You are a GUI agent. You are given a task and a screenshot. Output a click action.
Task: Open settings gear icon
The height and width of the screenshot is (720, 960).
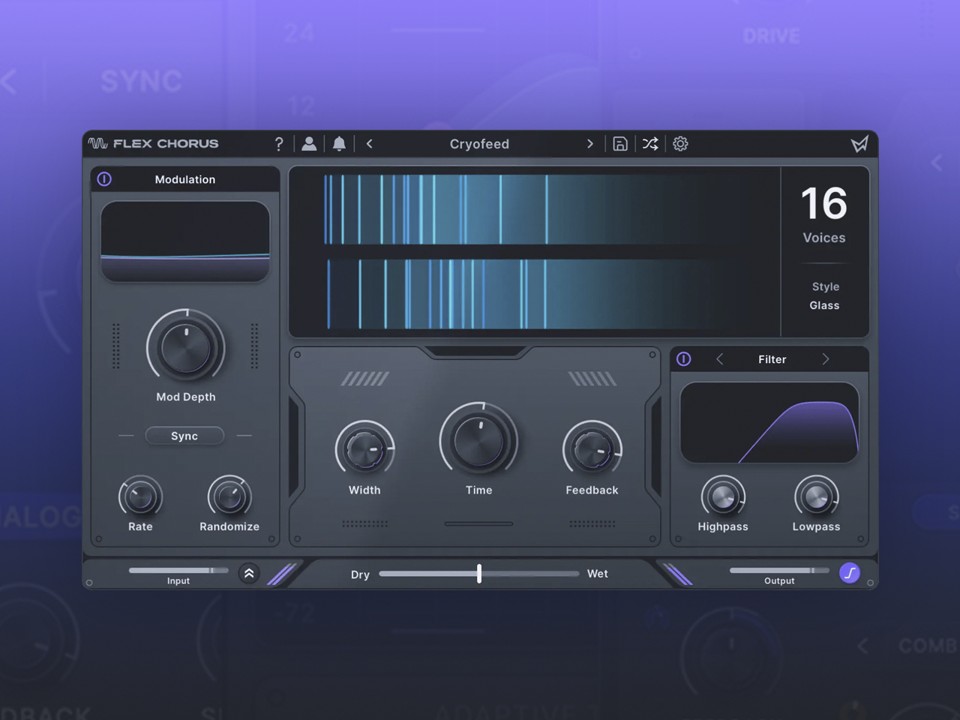tap(680, 144)
